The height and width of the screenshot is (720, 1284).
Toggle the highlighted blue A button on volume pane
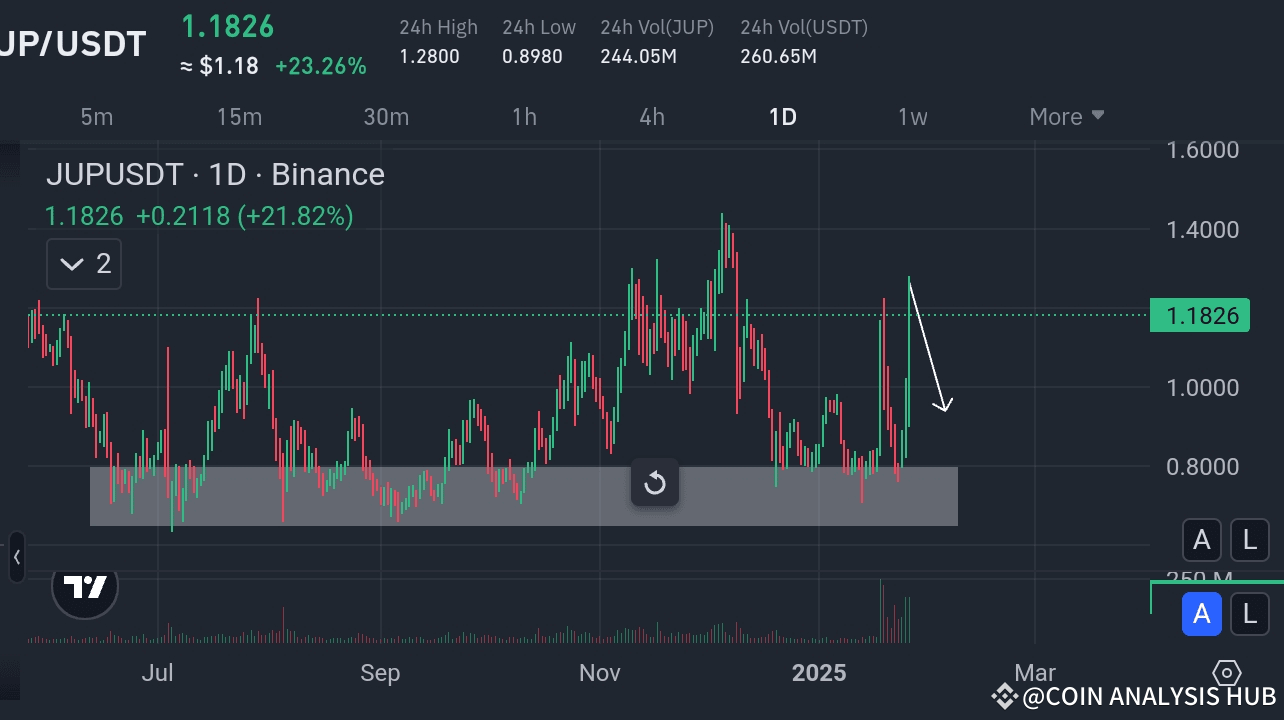coord(1202,614)
